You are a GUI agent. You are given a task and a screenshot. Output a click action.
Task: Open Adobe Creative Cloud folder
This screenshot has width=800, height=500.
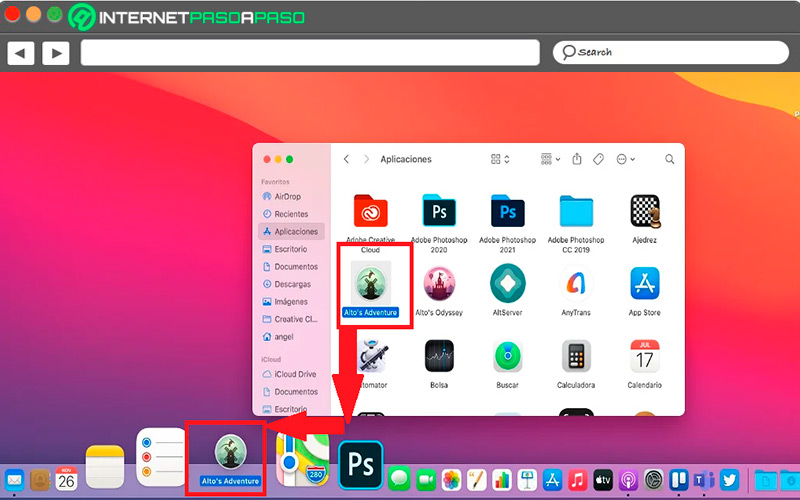point(370,211)
